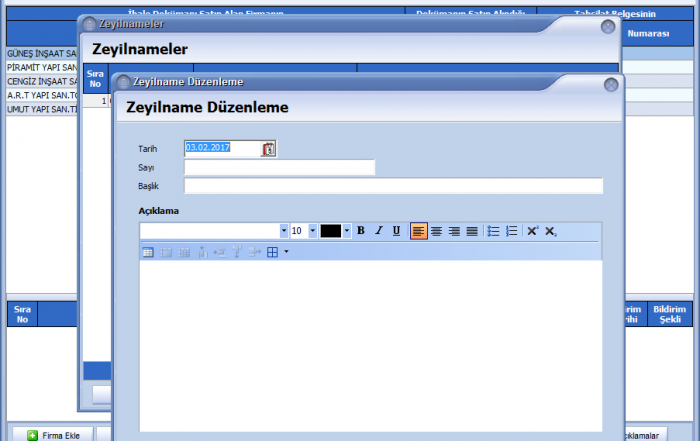Insert a numbered list

511,231
